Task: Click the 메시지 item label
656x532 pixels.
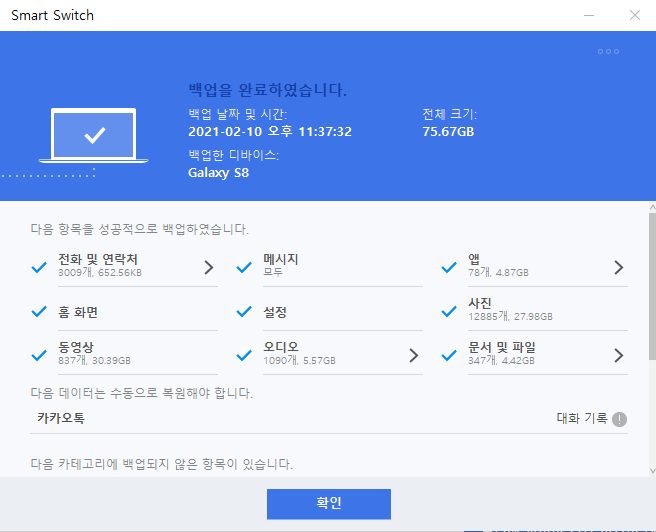Action: (280, 259)
